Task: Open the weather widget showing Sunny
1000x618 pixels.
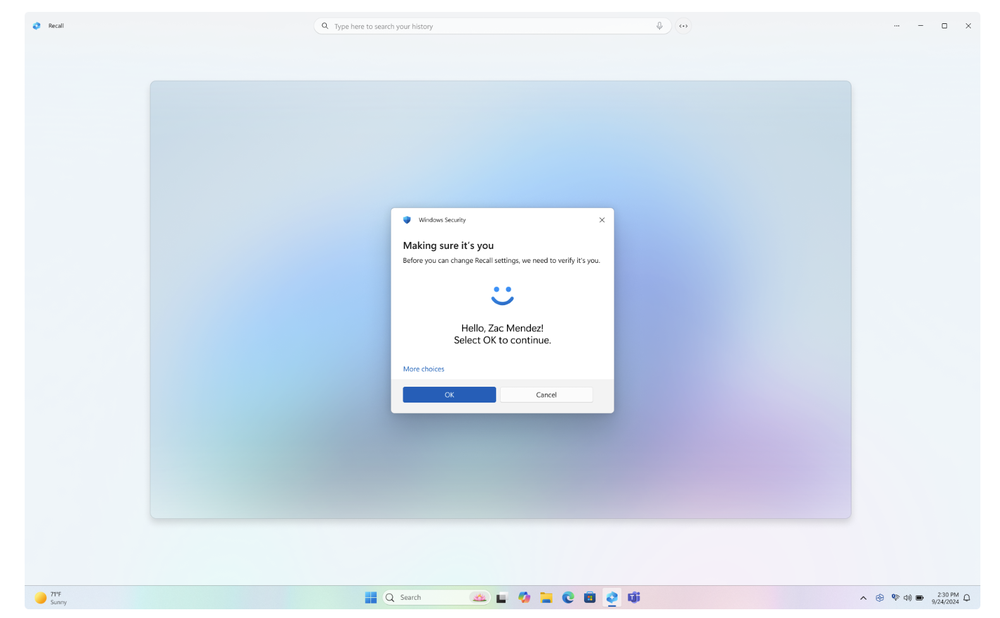Action: click(x=51, y=598)
